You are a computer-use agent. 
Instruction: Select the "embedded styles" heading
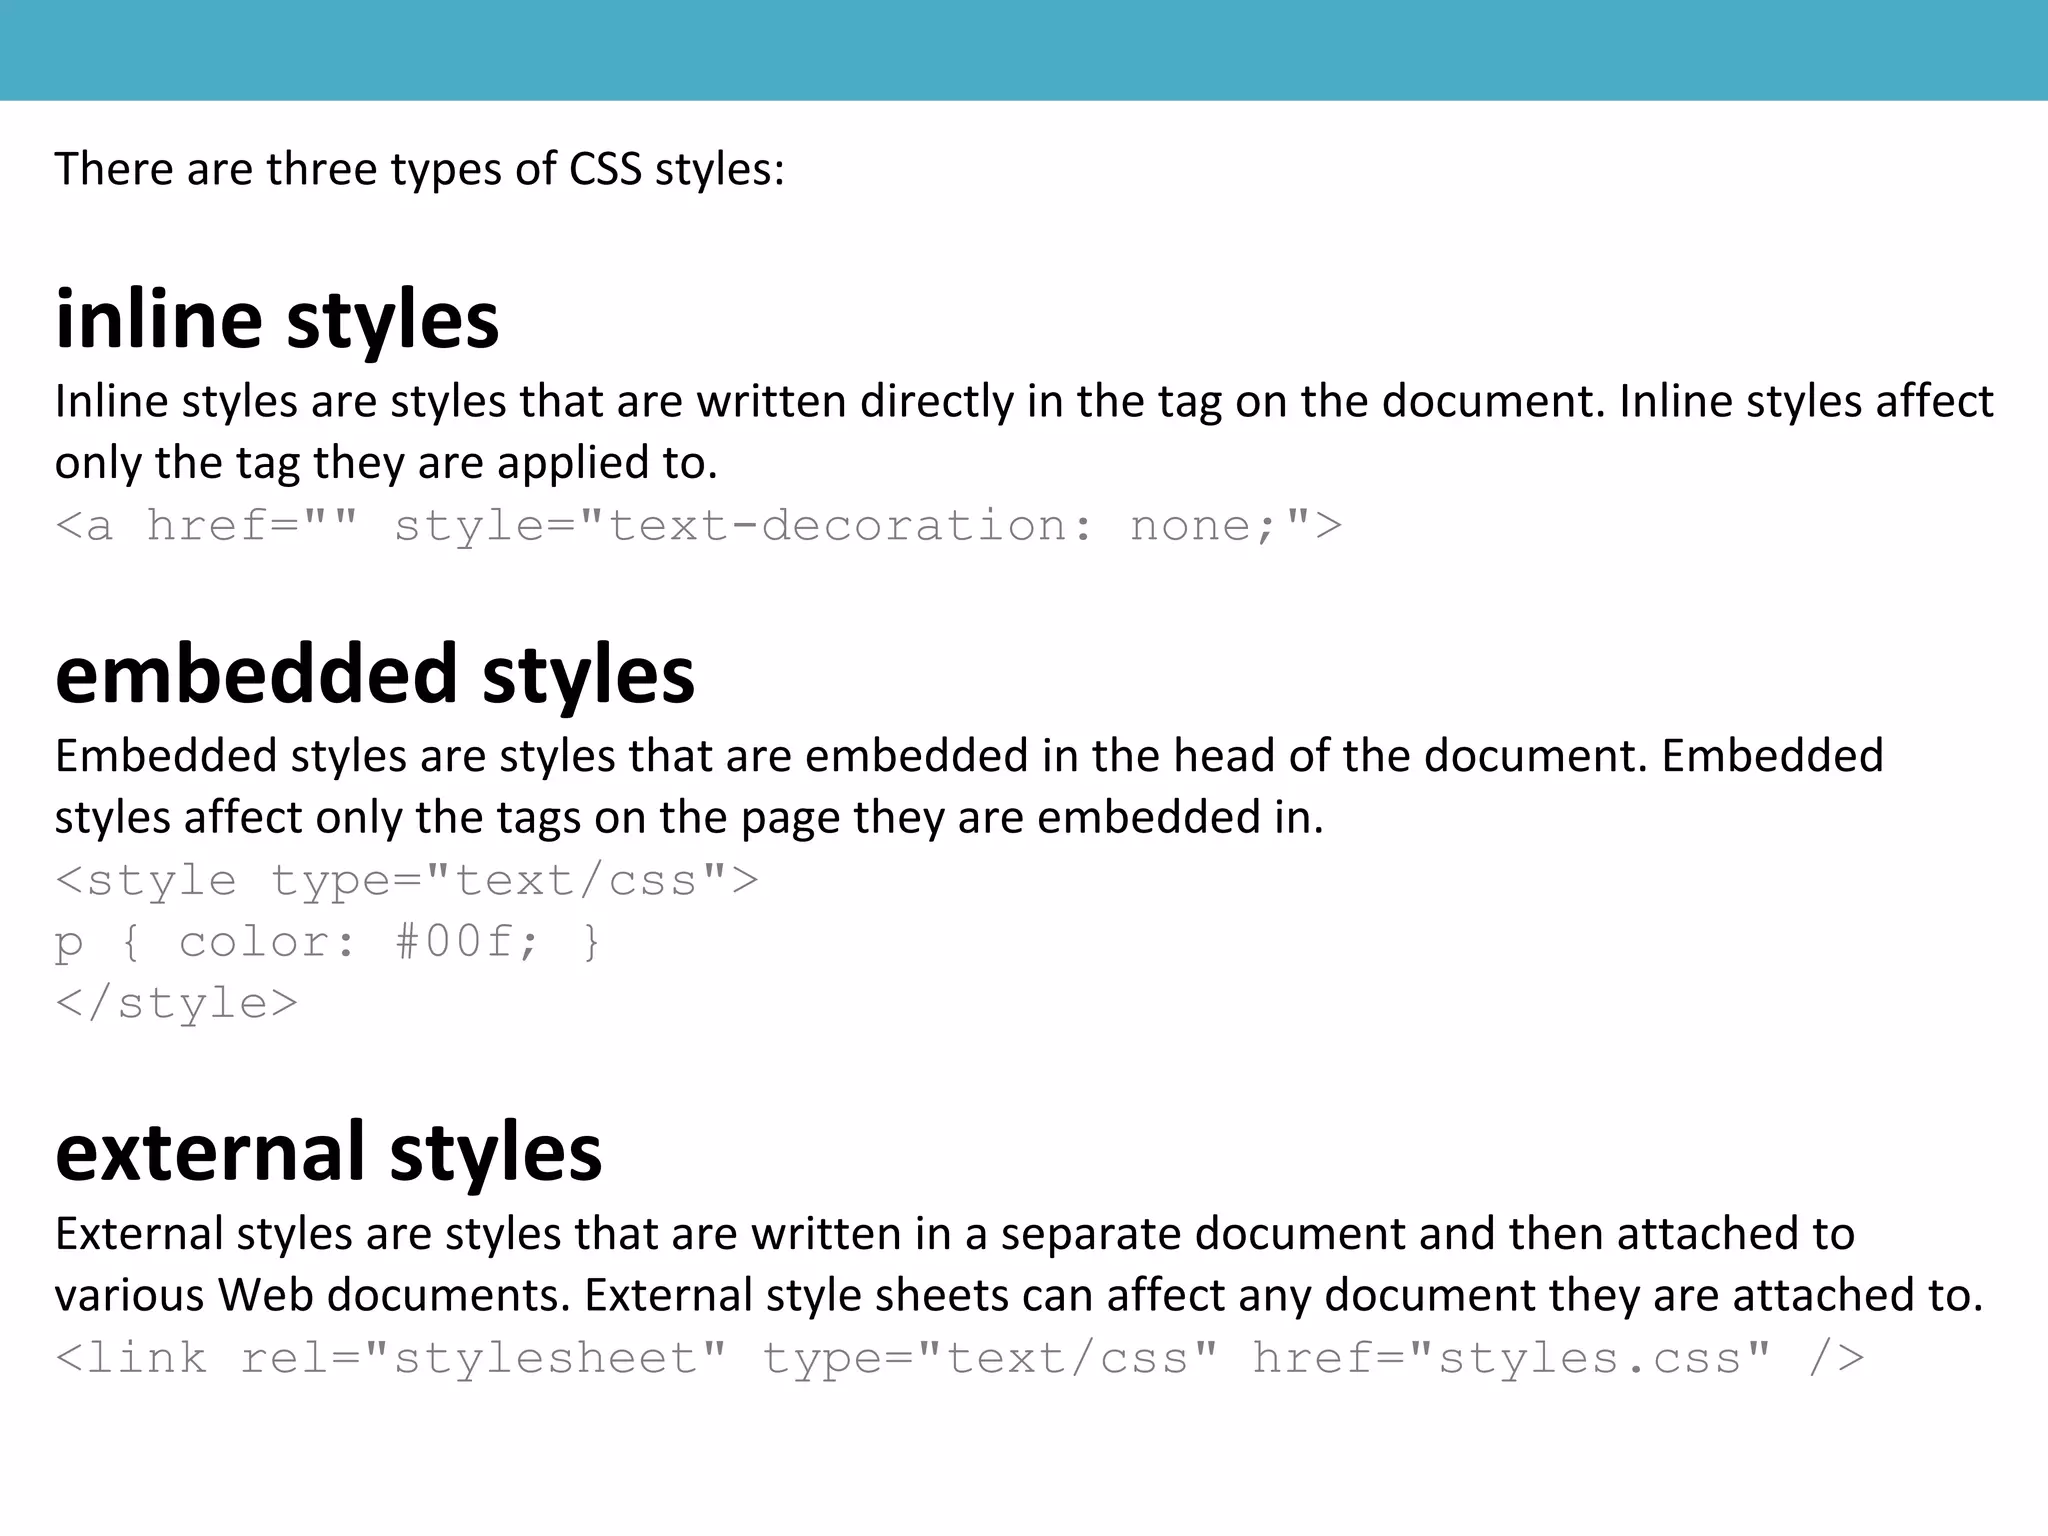[375, 675]
